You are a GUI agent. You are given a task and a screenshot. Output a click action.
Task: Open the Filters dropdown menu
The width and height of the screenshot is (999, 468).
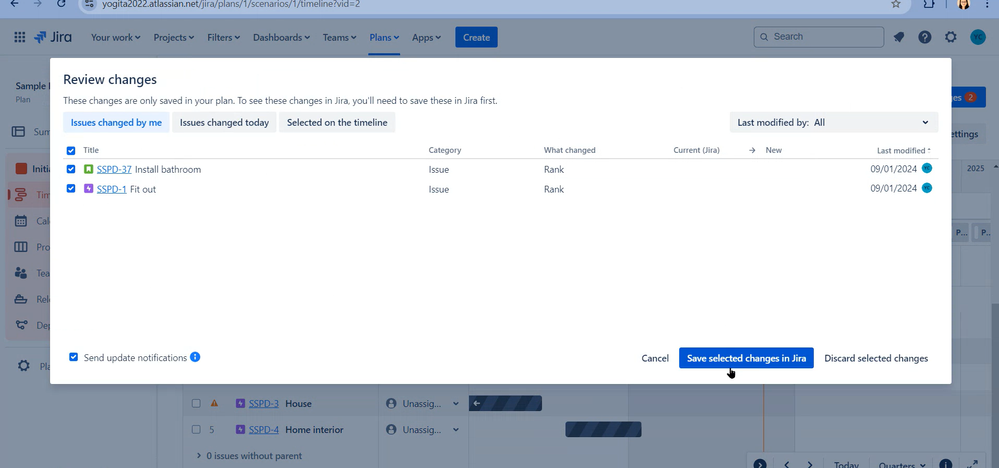tap(224, 37)
